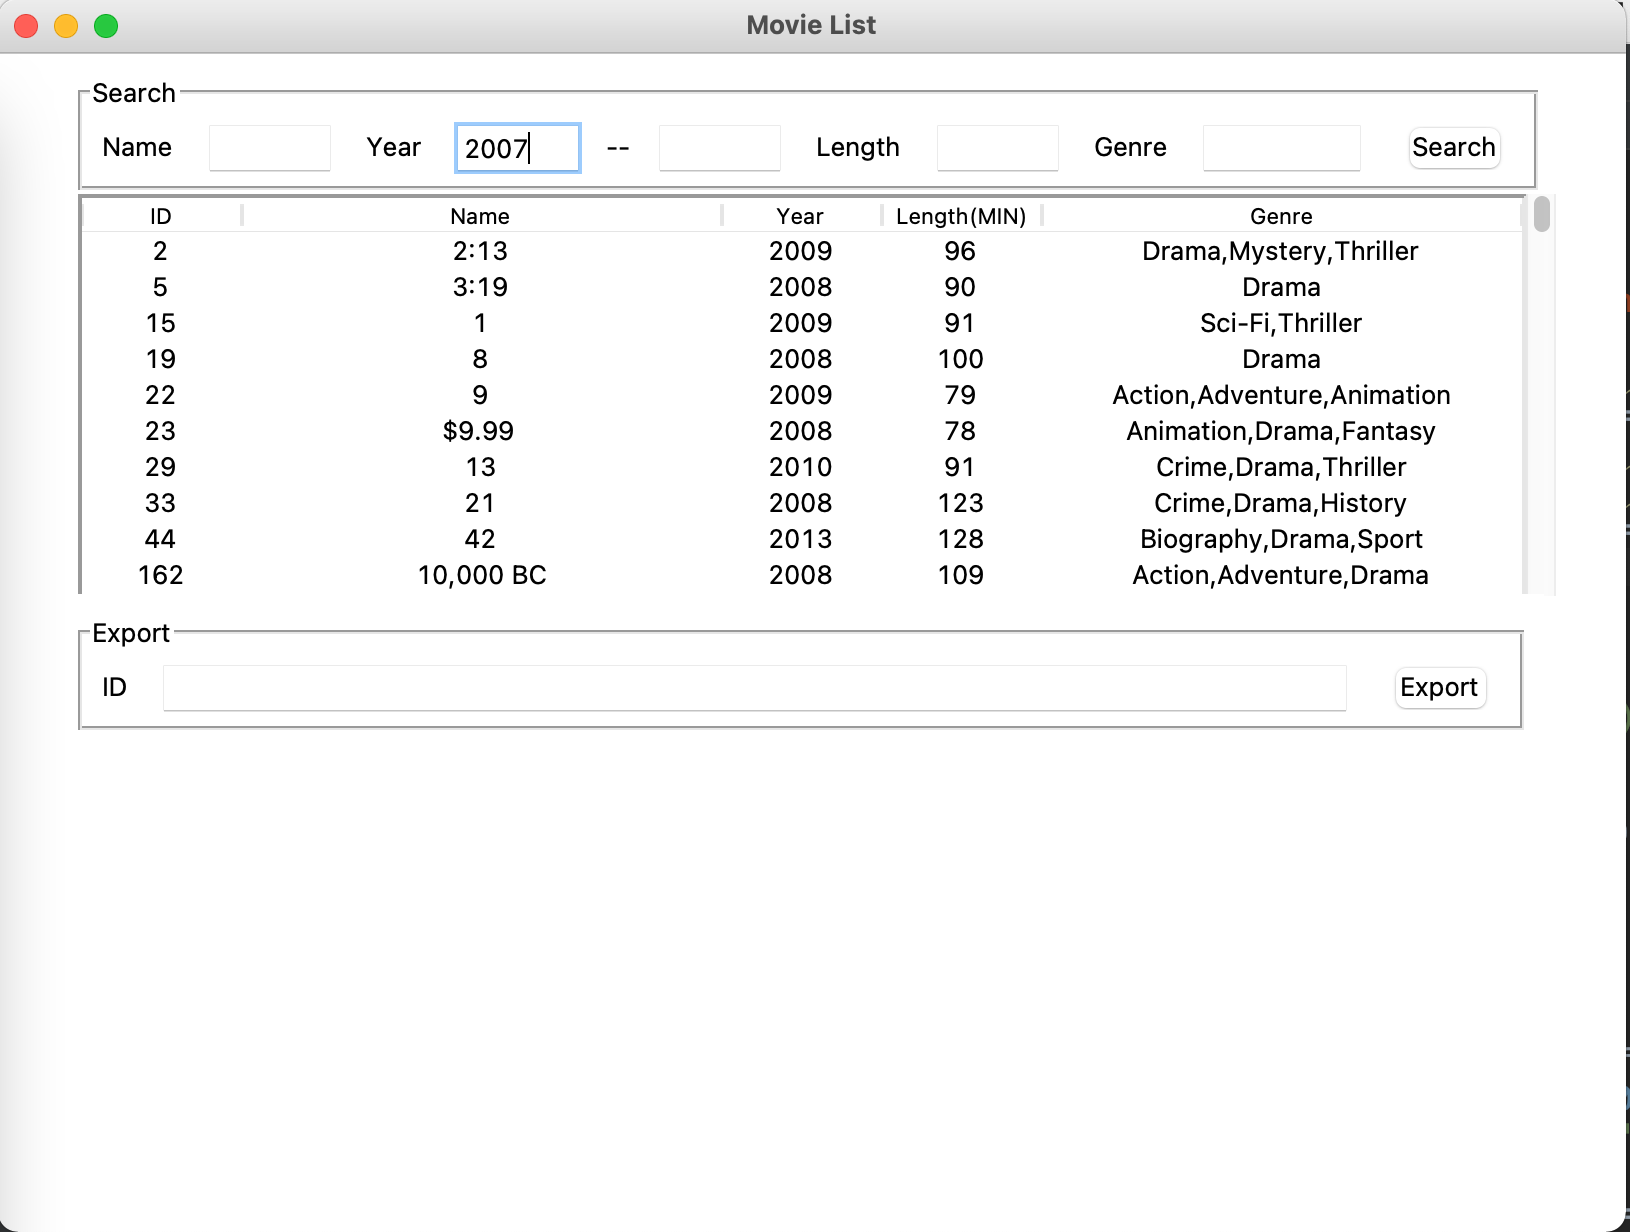Screen dimensions: 1630x1232
Task: Select the movie row with ID 29
Action: (x=802, y=467)
